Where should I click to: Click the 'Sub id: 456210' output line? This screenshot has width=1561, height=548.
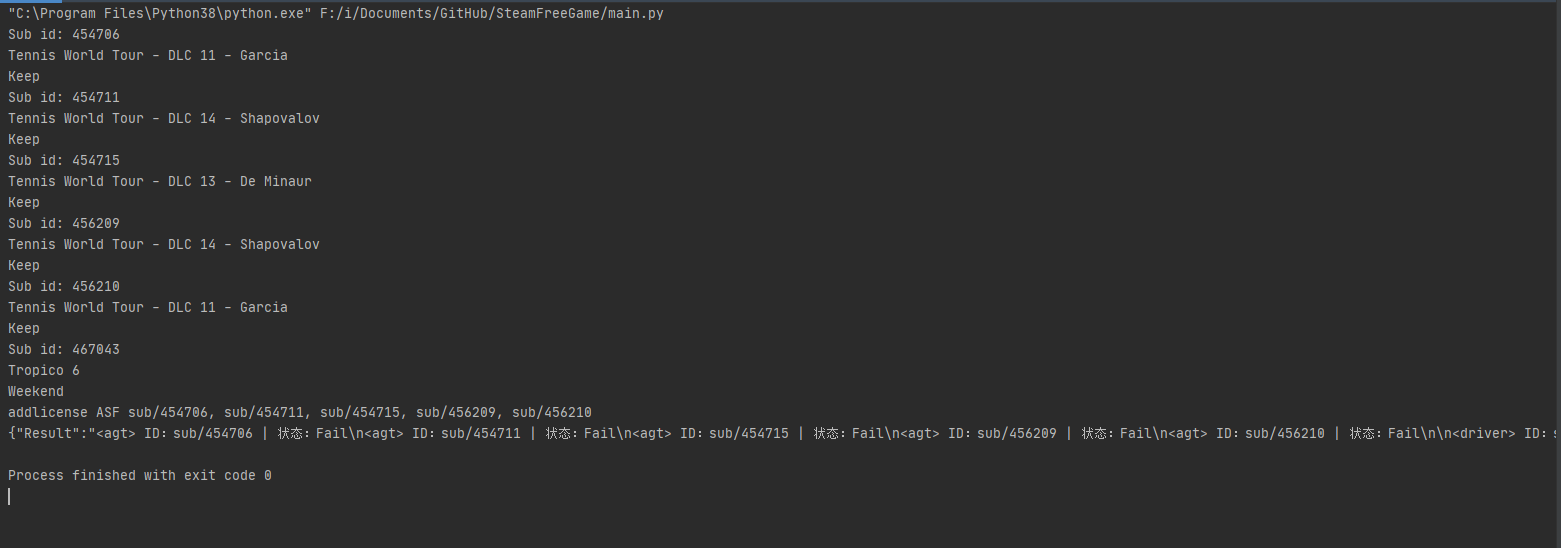click(64, 286)
